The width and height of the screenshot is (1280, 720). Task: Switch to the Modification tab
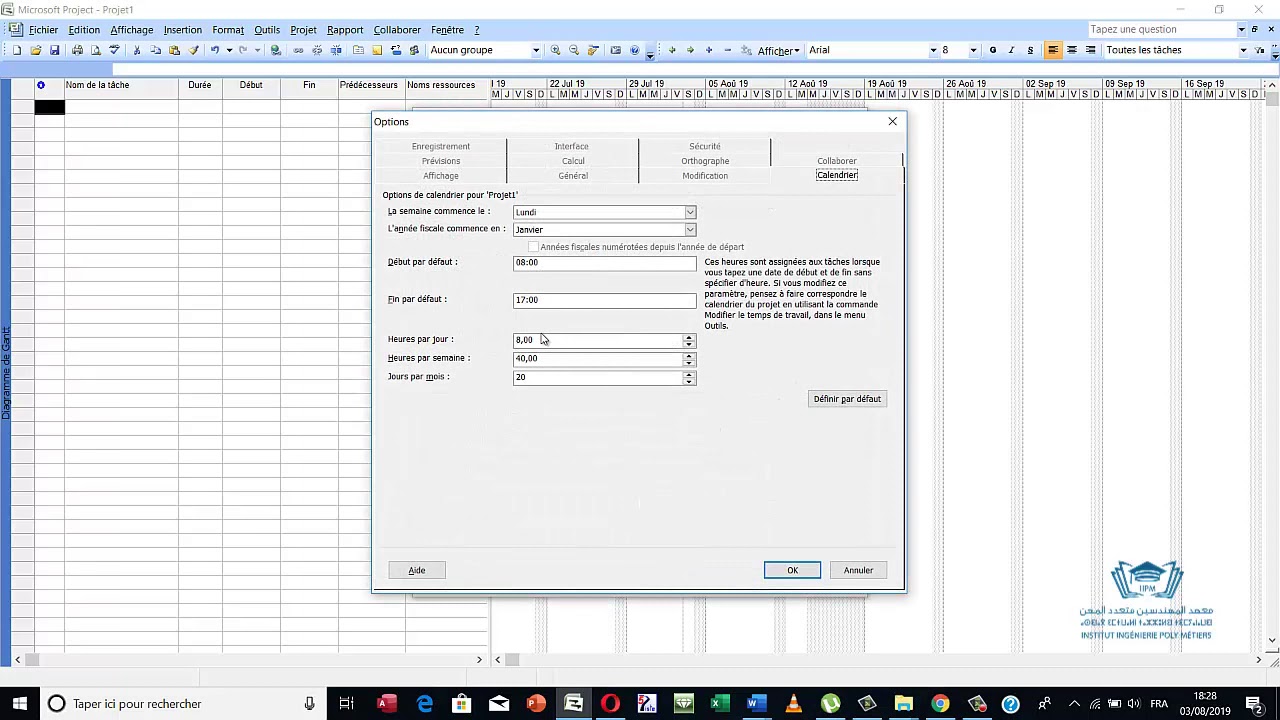tap(705, 176)
